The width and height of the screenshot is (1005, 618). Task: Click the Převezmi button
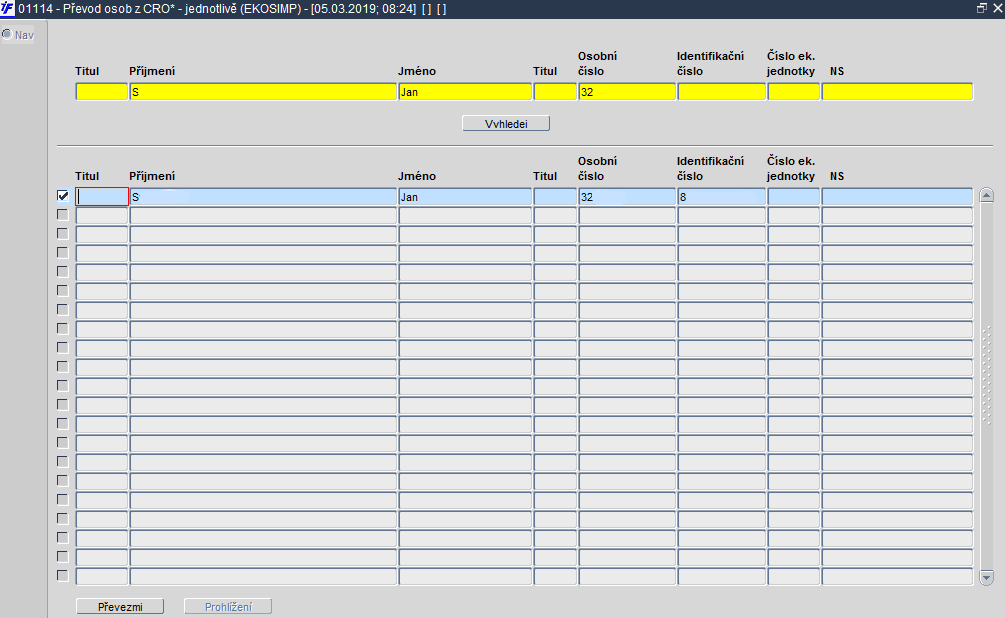point(120,606)
